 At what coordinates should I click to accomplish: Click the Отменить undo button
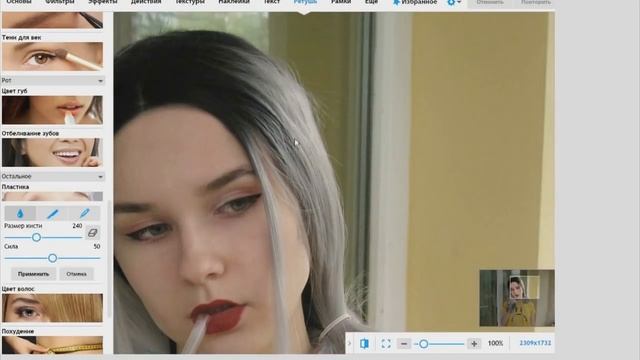490,2
